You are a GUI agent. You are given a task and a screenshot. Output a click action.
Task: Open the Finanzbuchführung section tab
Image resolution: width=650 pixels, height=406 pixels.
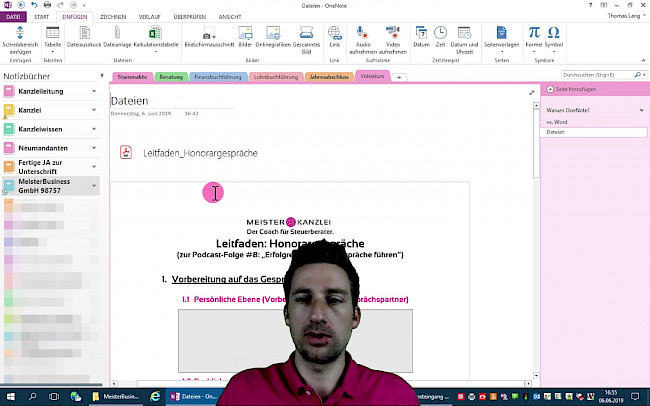point(218,76)
